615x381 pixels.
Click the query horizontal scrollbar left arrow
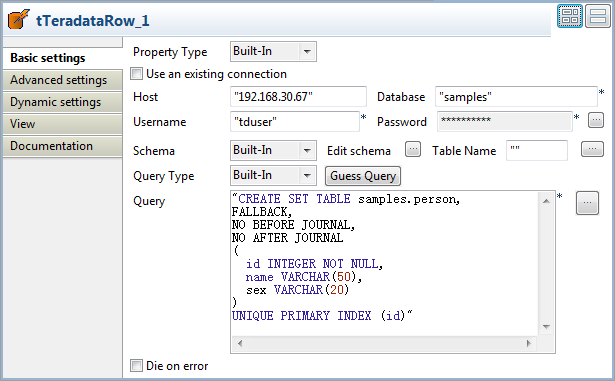point(240,343)
